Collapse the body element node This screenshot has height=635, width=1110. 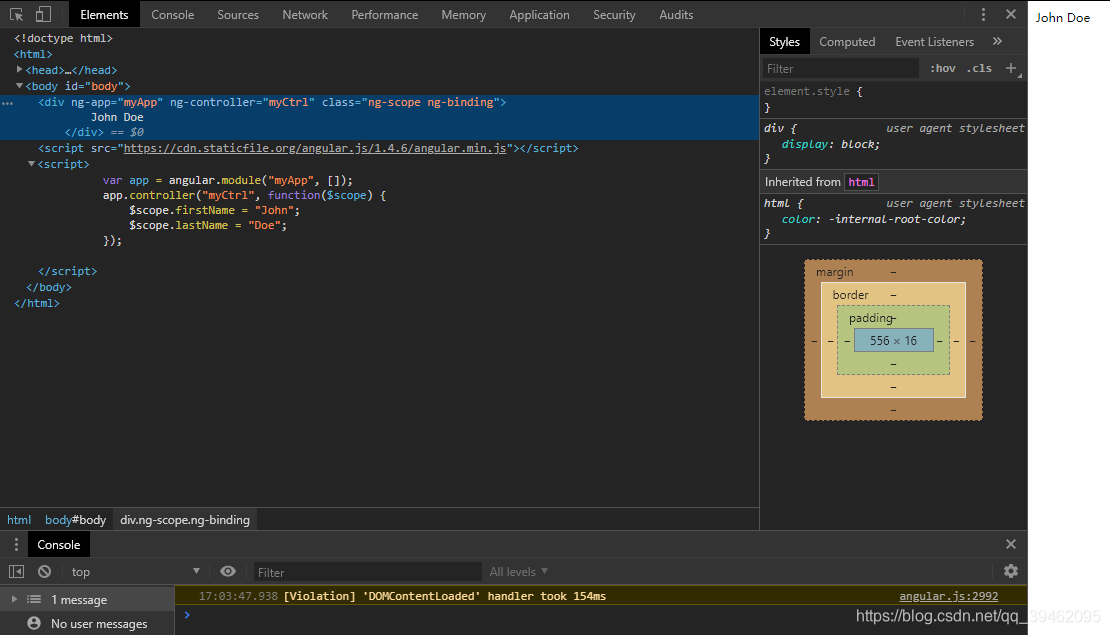(x=20, y=86)
